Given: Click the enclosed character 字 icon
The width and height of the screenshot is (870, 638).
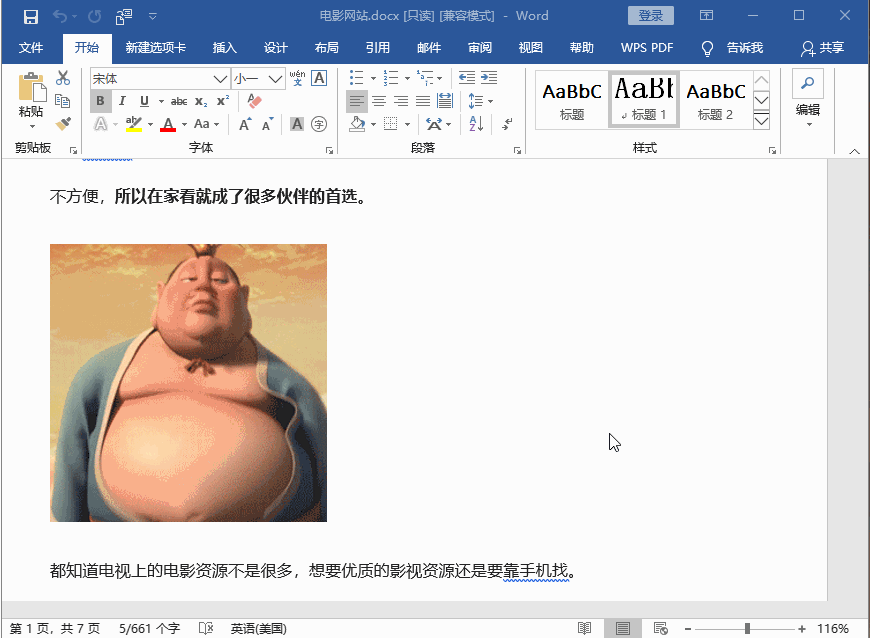Looking at the screenshot, I should pos(319,124).
